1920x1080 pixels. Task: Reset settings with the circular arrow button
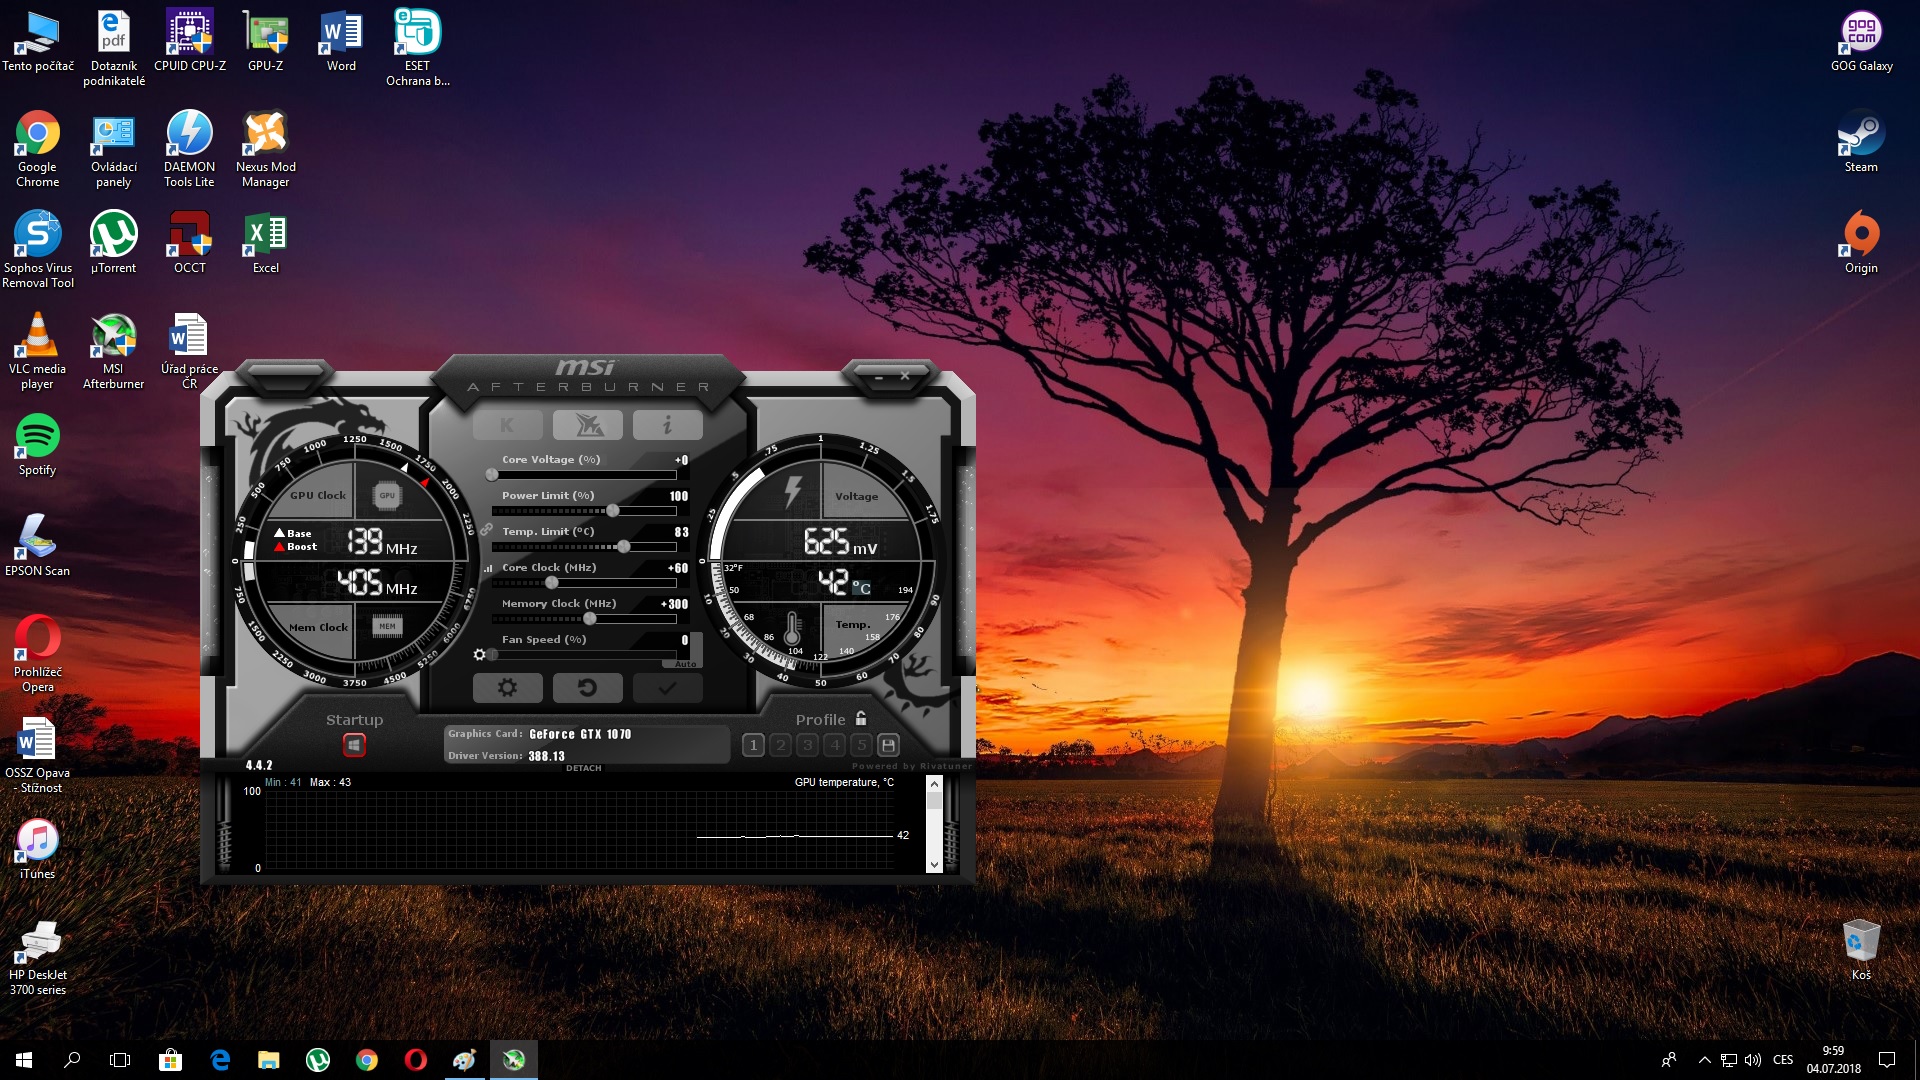pos(588,688)
